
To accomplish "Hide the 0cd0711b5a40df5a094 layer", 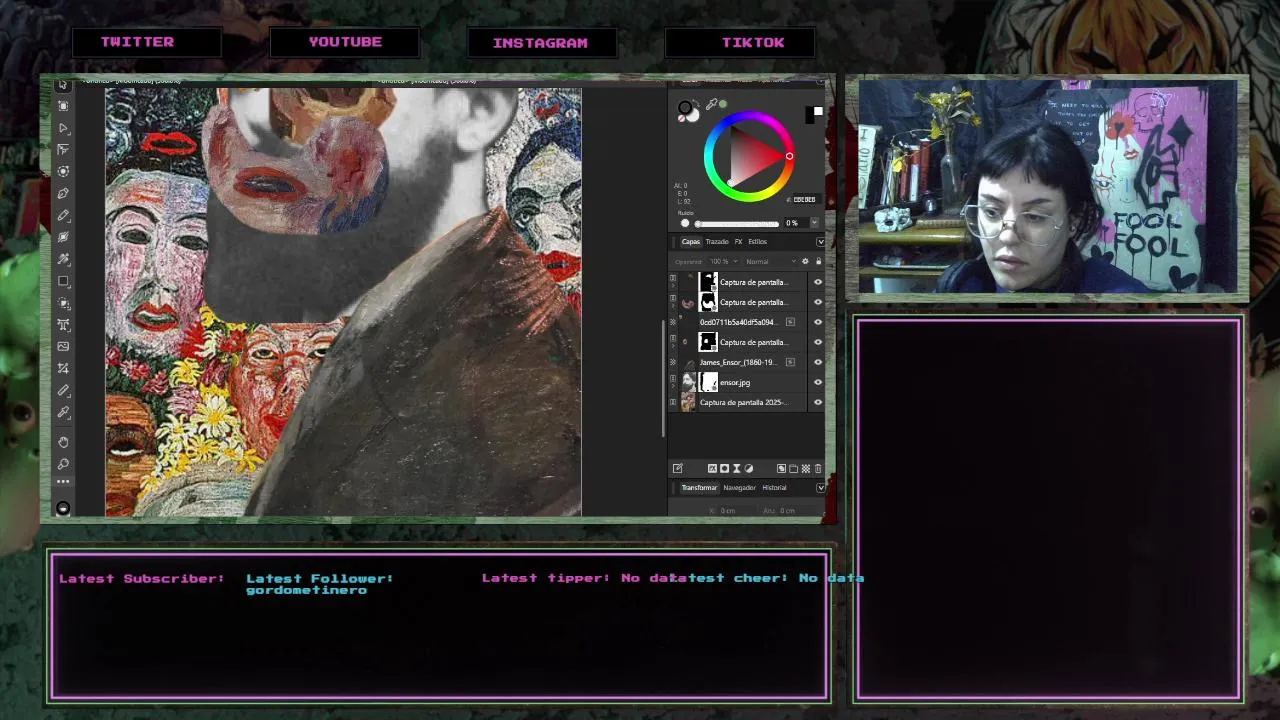I will coord(818,322).
